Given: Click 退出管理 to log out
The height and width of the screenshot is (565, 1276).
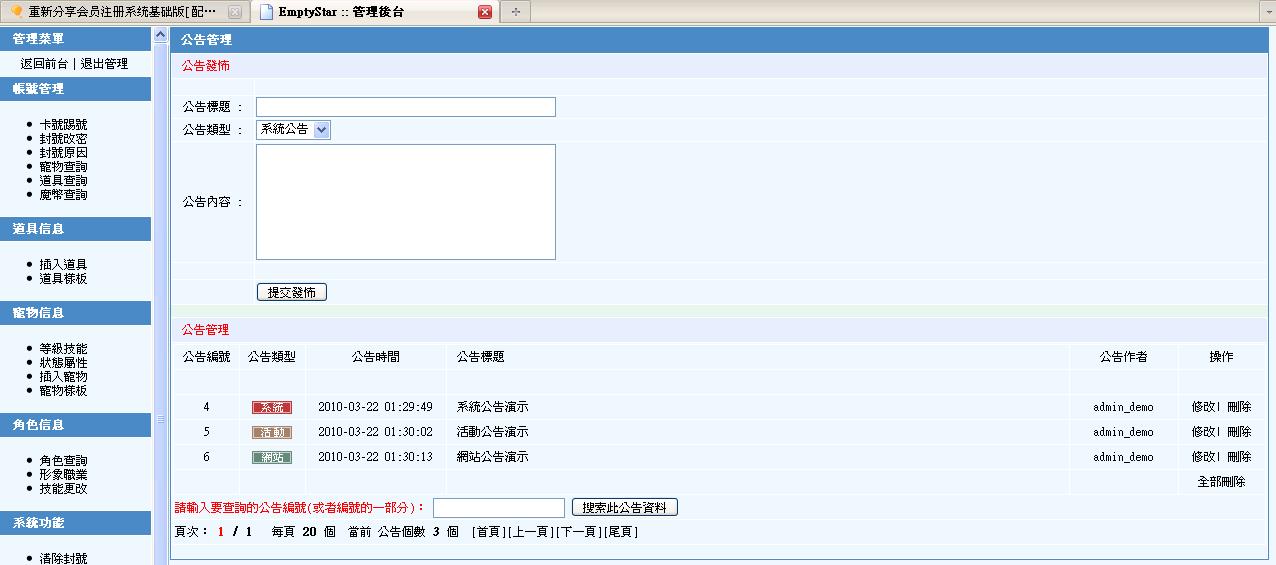Looking at the screenshot, I should tap(104, 64).
